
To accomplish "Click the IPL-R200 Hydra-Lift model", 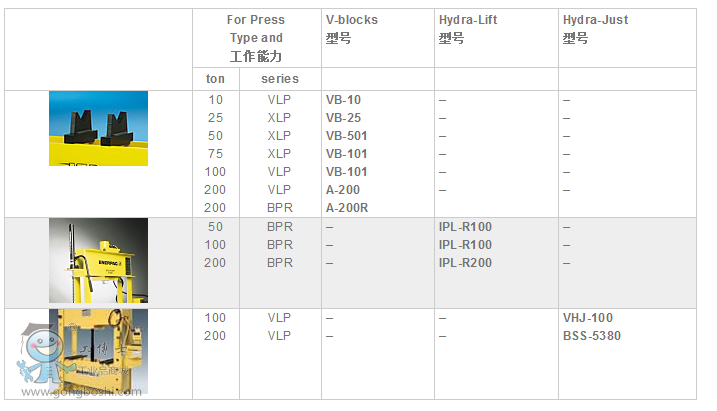I will point(465,263).
